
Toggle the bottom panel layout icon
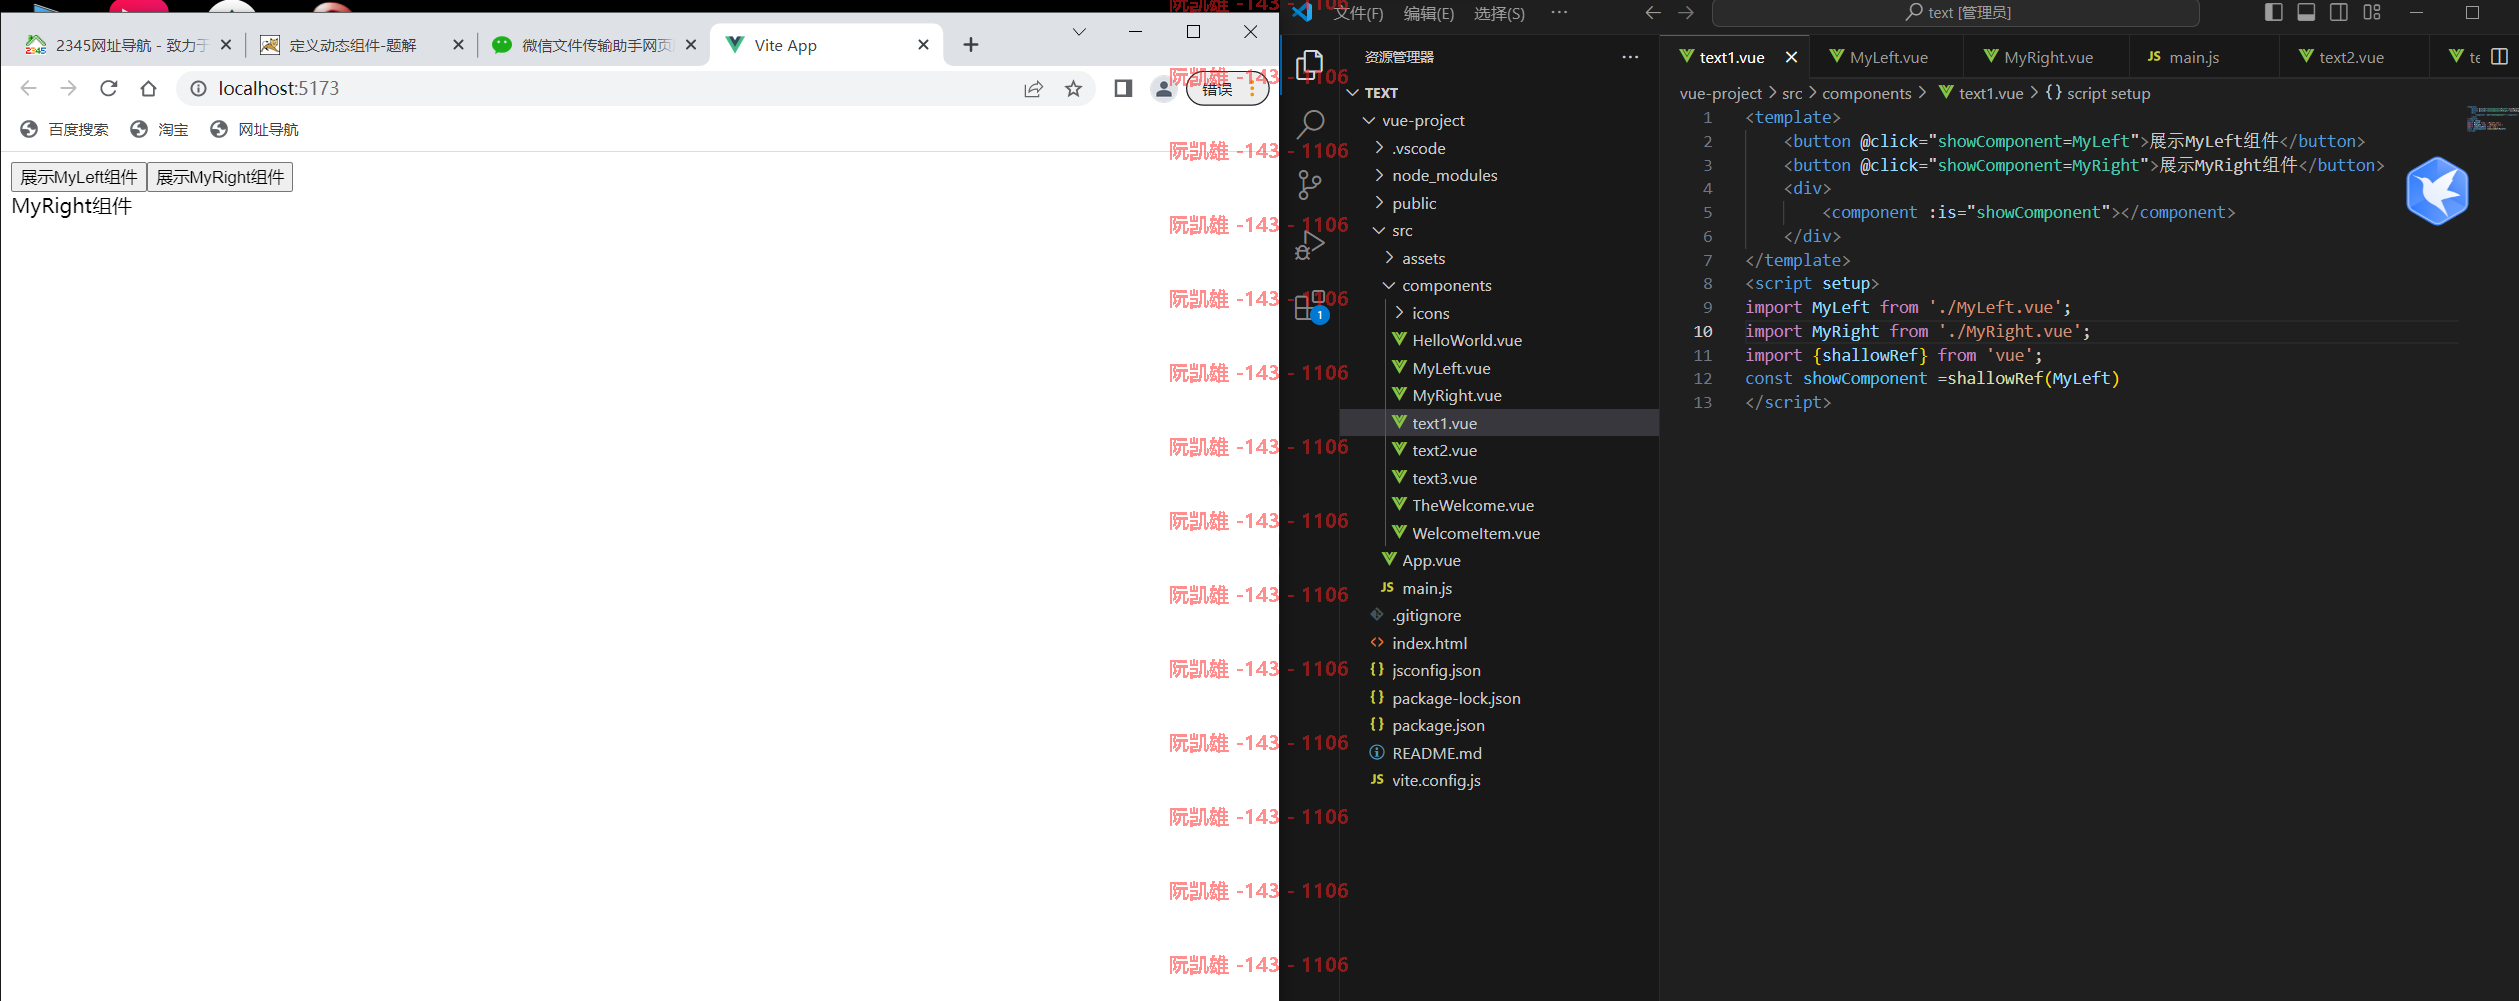point(2306,12)
